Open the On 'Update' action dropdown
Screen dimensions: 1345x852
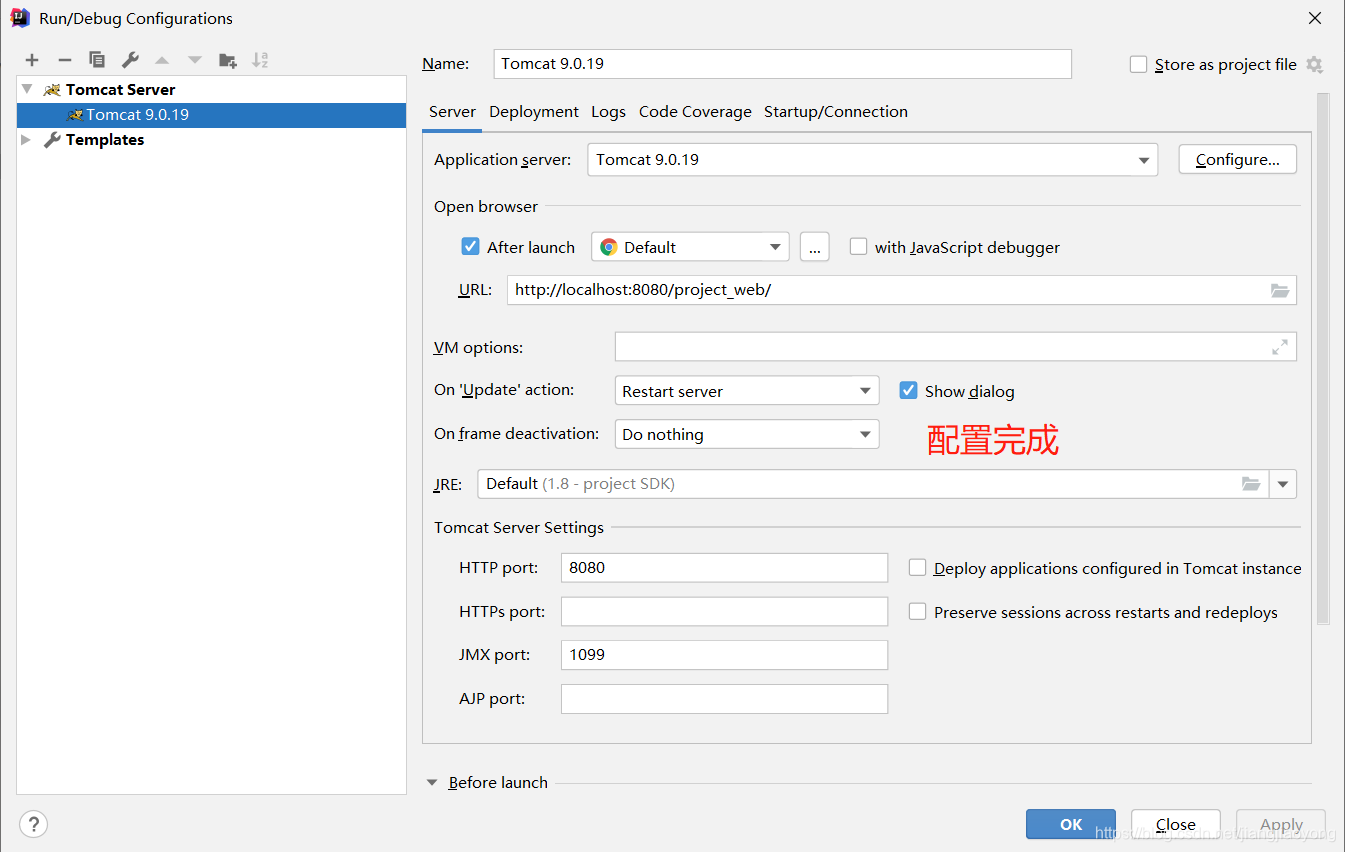747,391
